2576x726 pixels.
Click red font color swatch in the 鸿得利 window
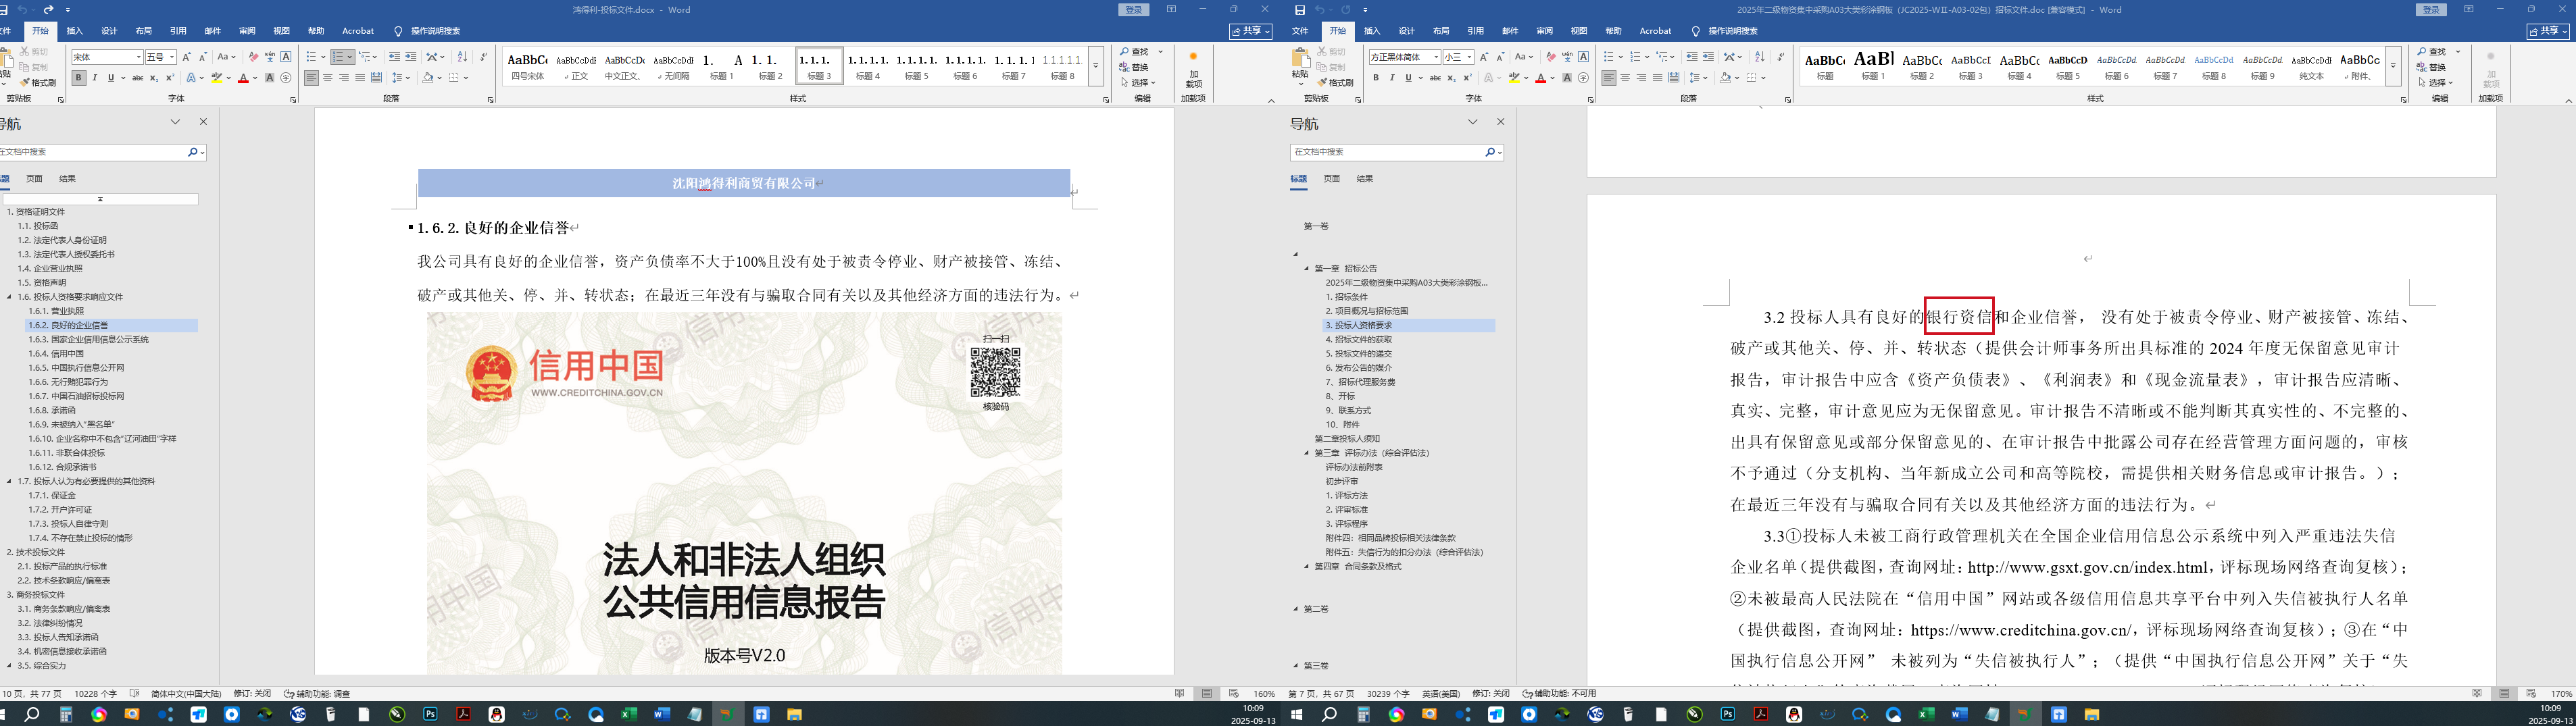click(x=242, y=78)
